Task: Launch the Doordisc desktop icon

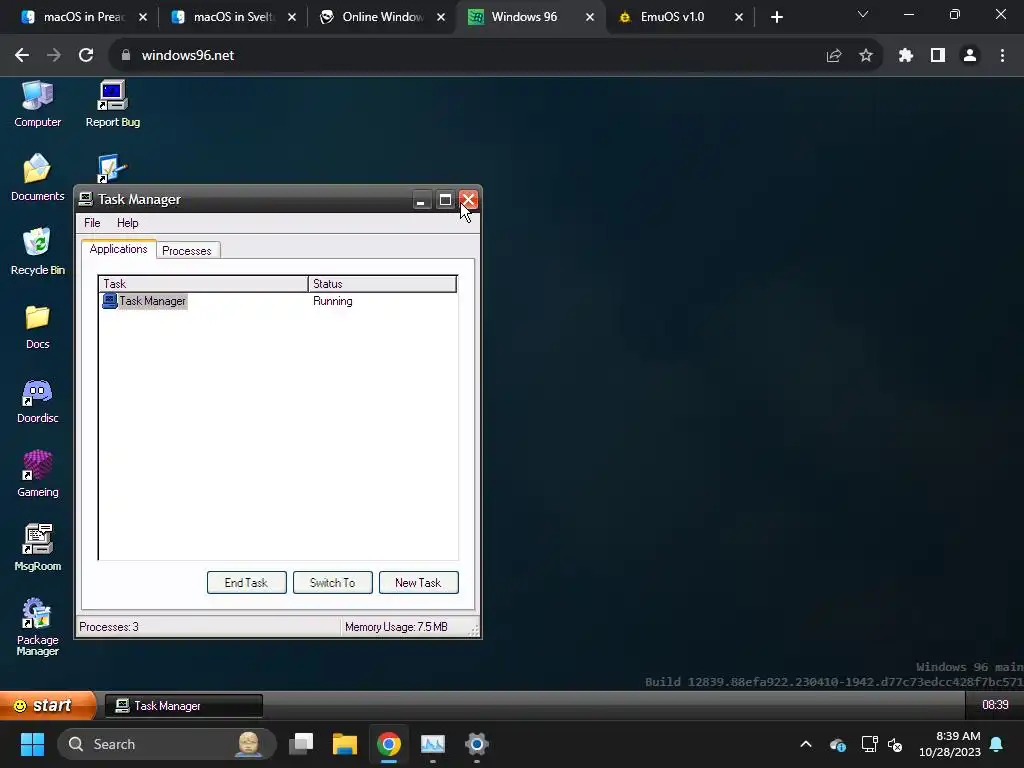Action: coord(37,400)
